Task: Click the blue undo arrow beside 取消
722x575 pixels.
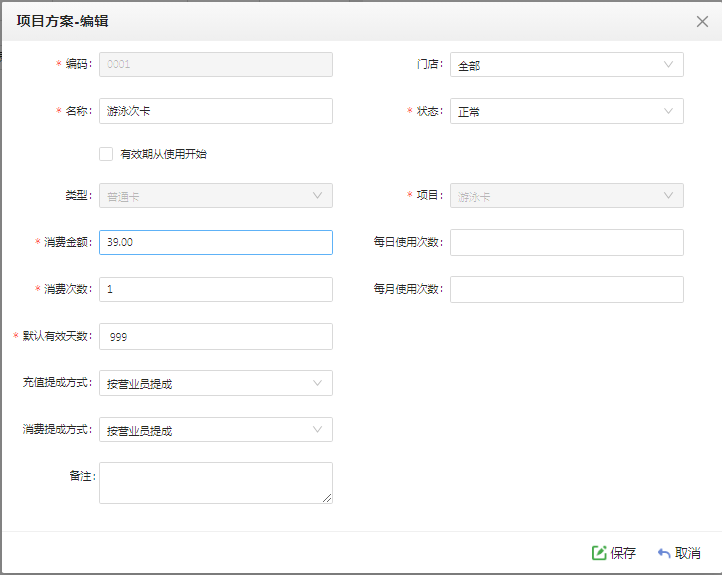Action: pos(664,552)
